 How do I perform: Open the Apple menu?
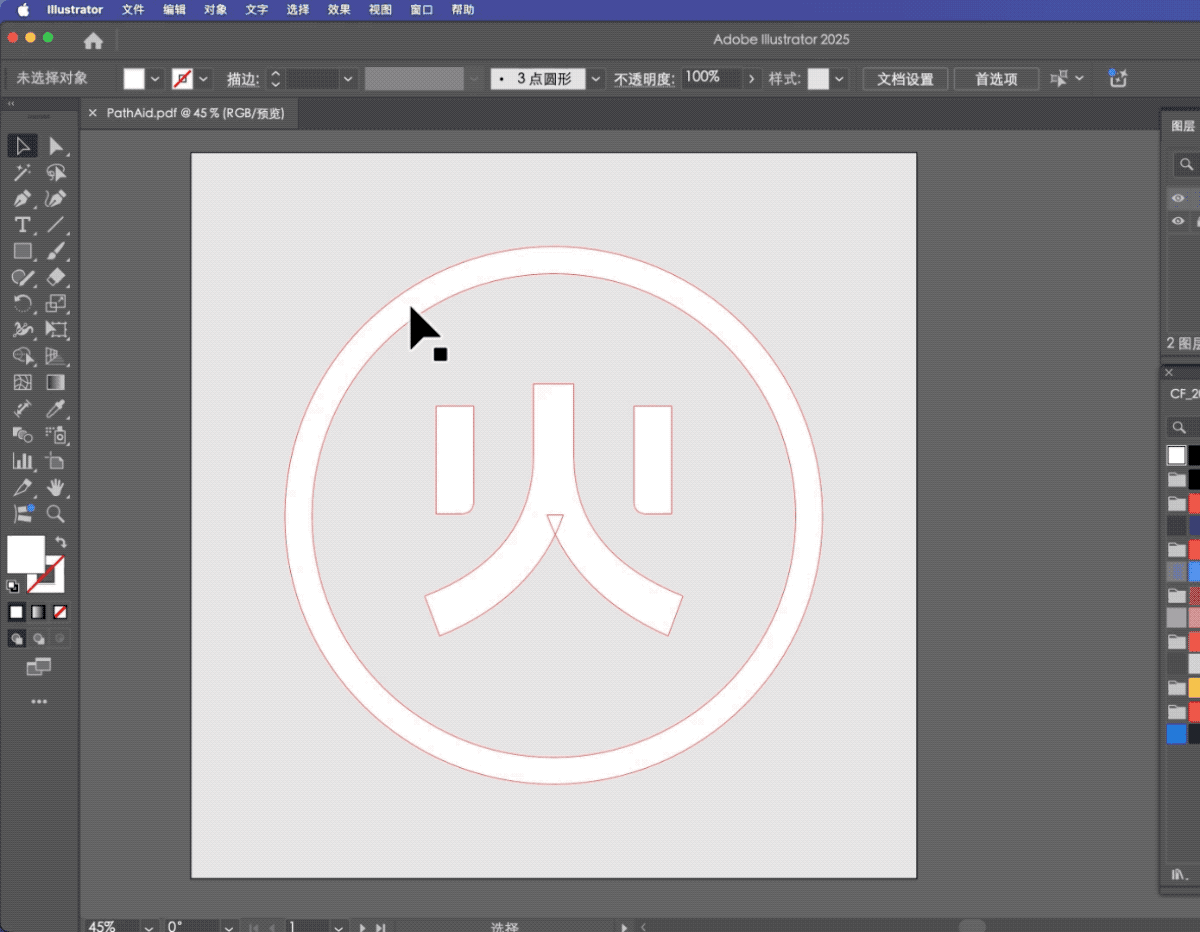(x=23, y=9)
